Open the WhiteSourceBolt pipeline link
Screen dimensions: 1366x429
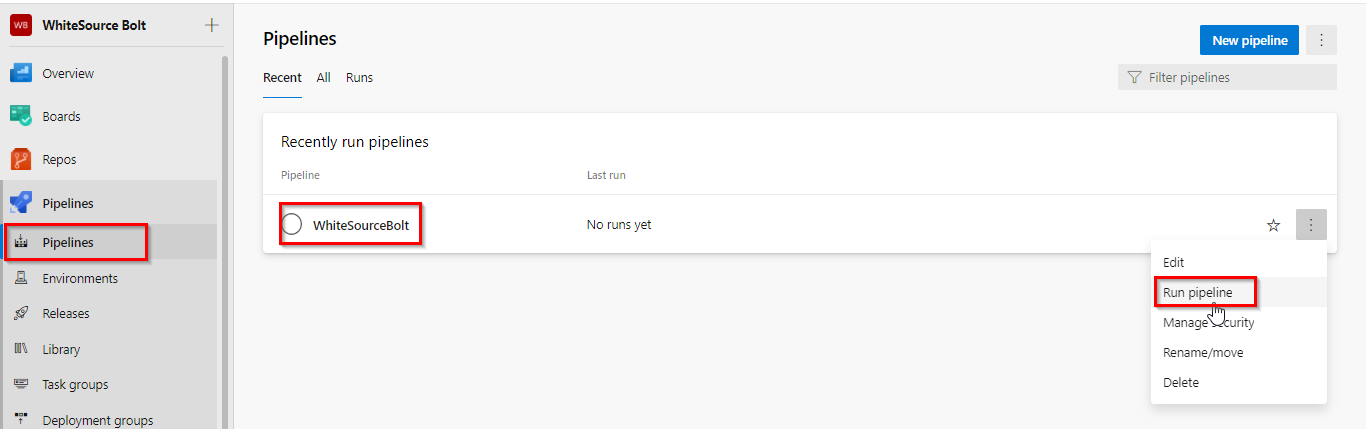(361, 225)
